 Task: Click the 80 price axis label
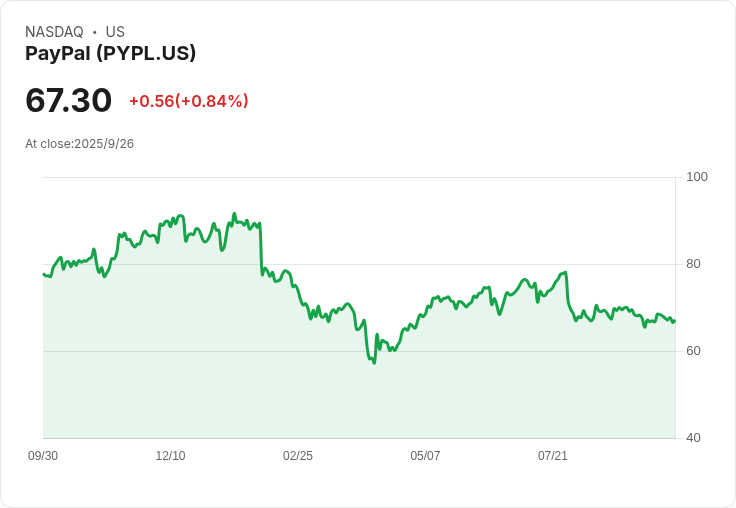(693, 264)
